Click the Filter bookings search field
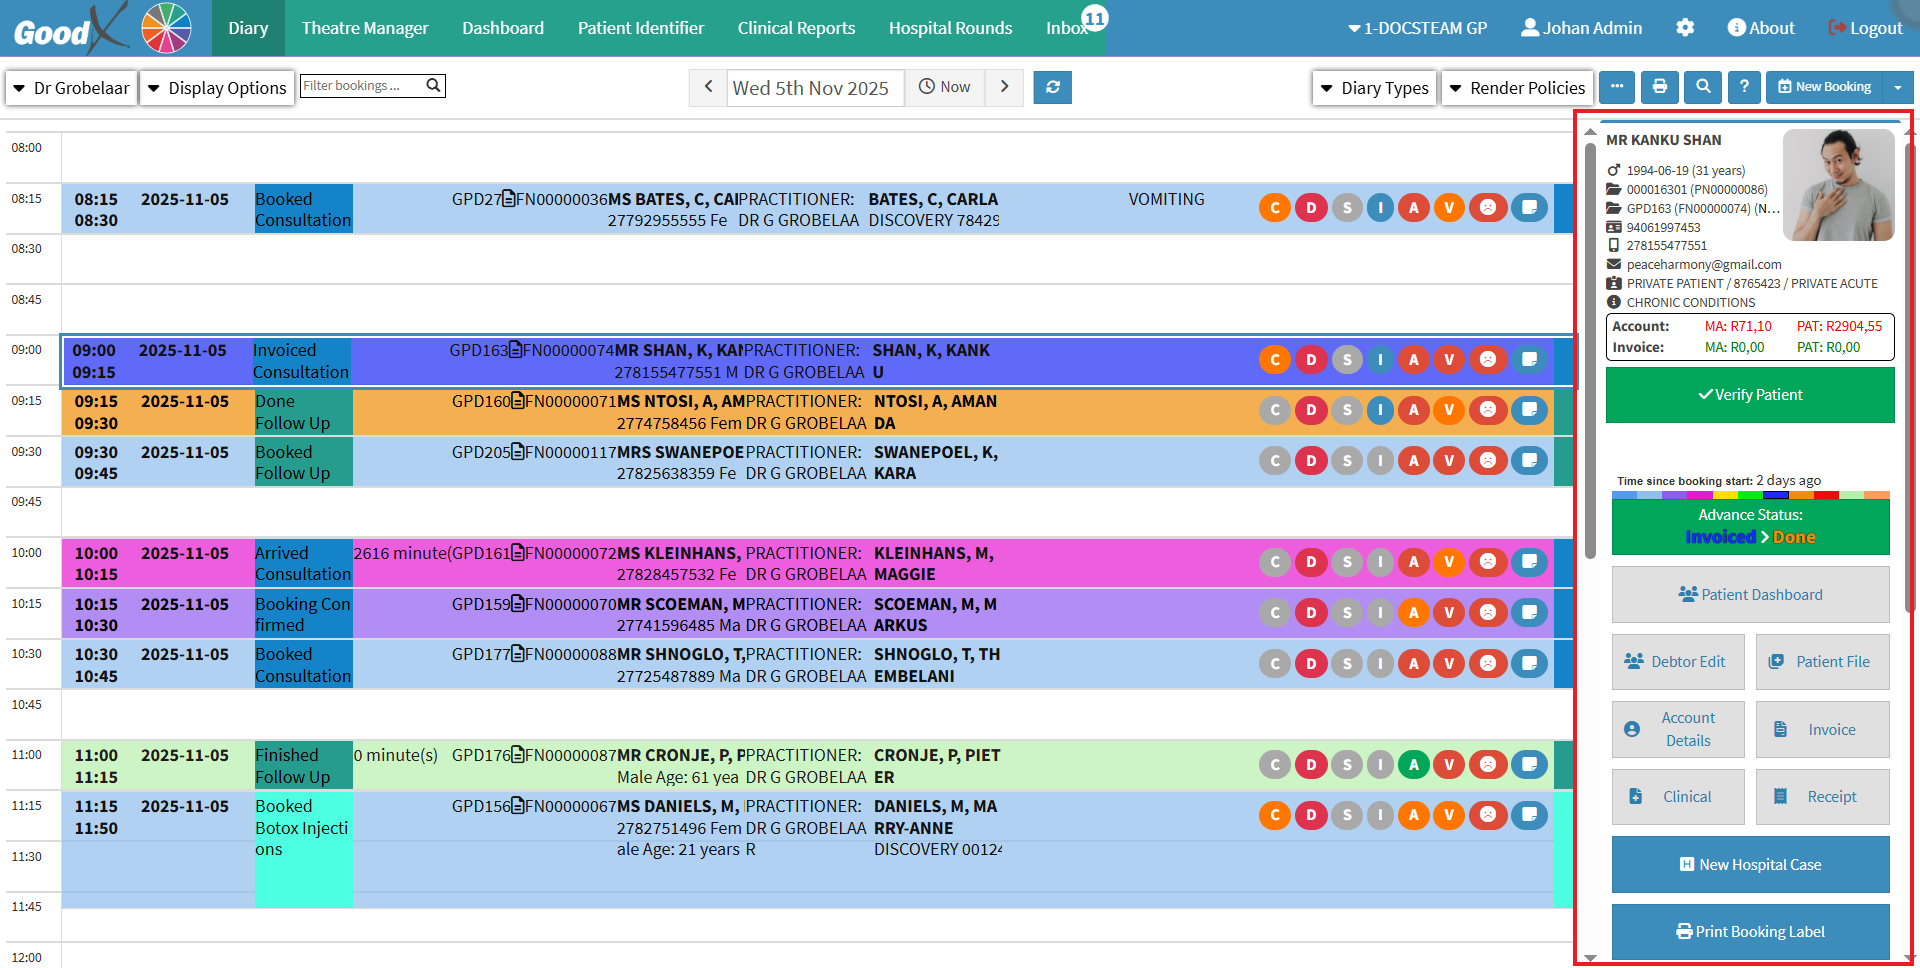 [362, 86]
